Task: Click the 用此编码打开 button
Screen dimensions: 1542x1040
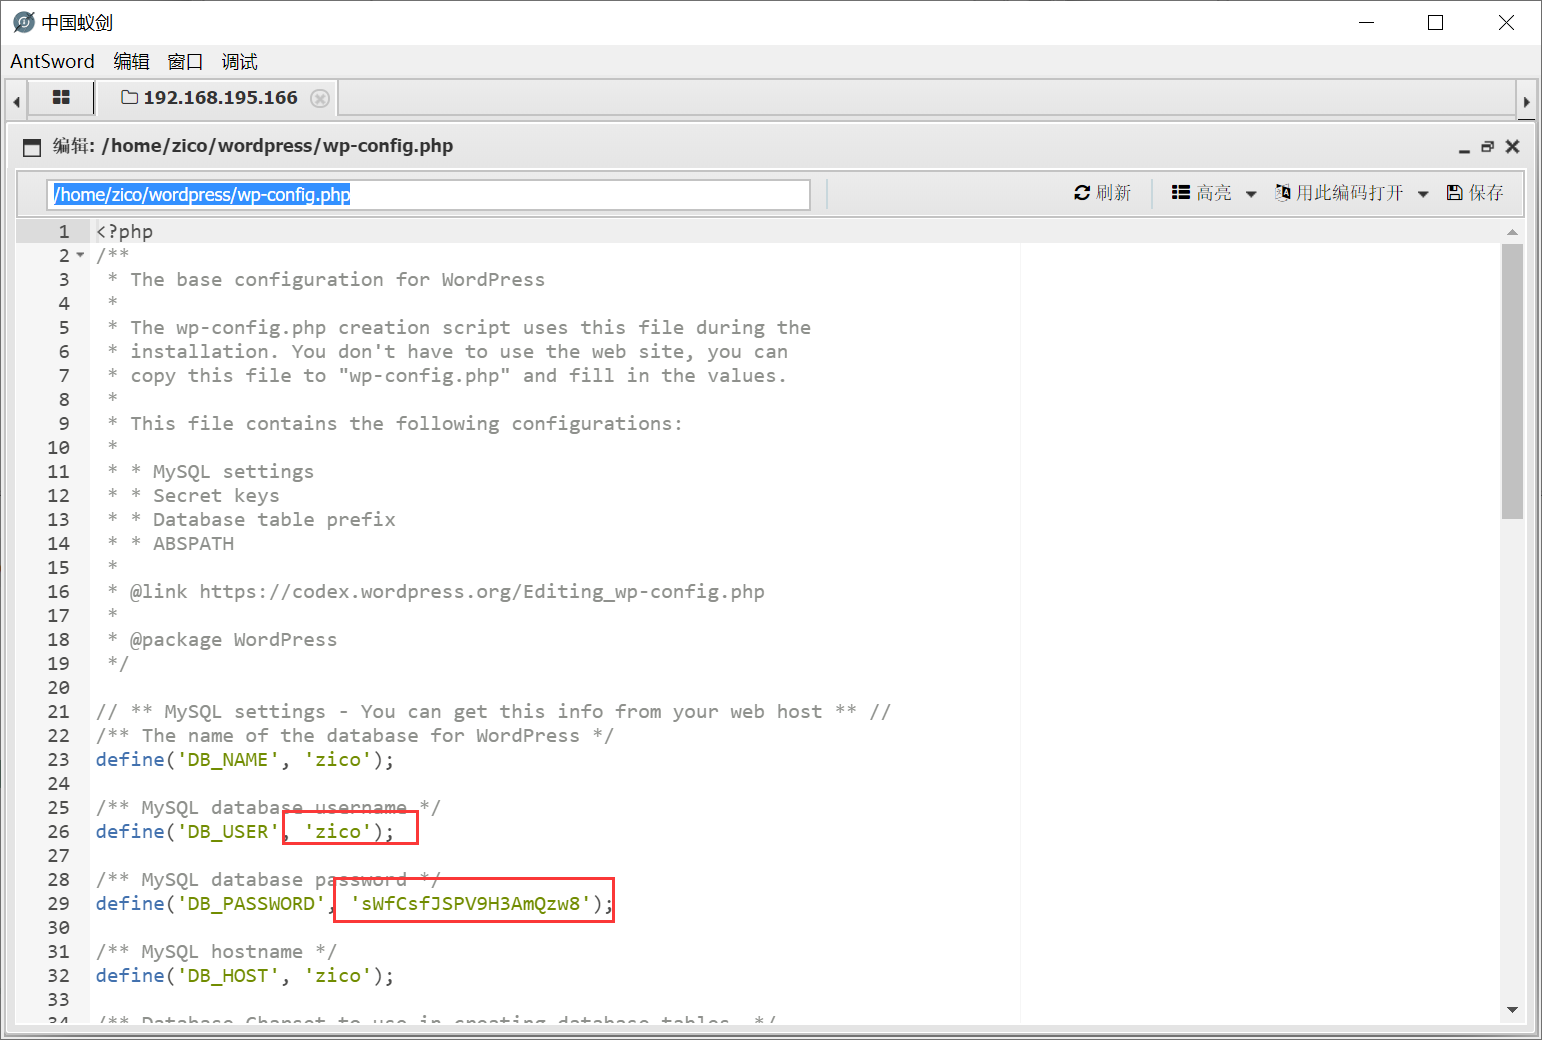Action: (x=1339, y=193)
